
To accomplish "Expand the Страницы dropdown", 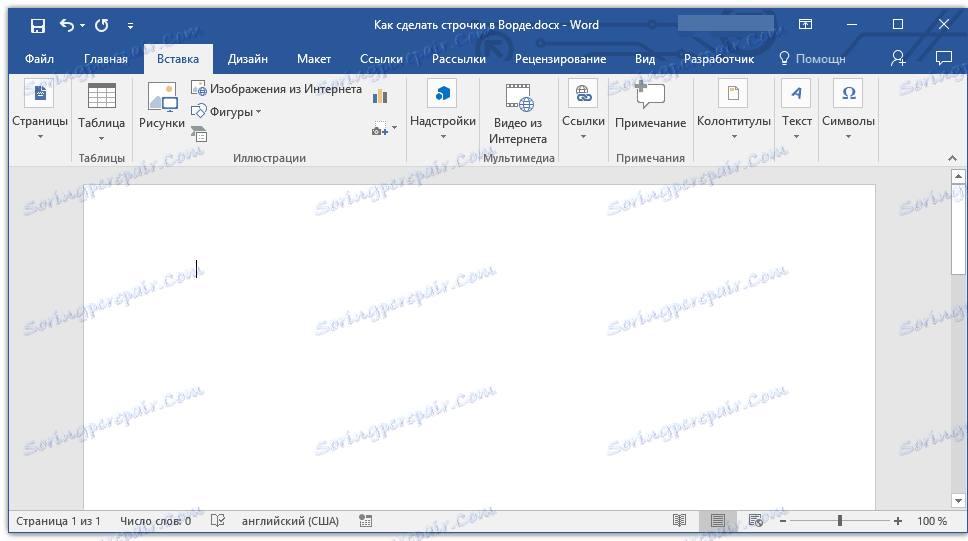I will [x=40, y=111].
